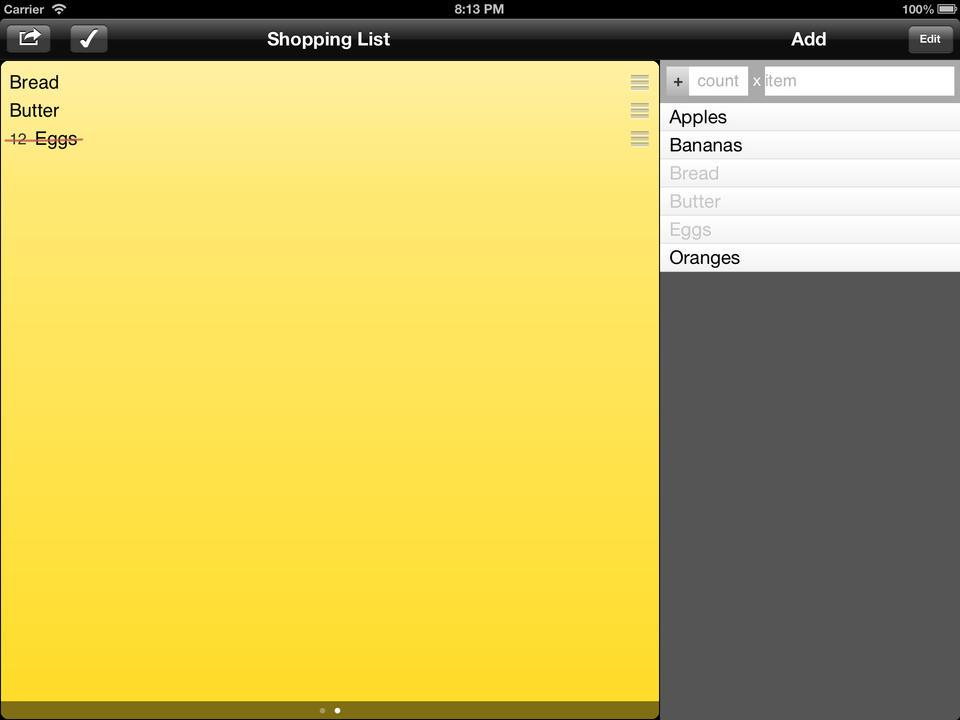Click the battery indicator in status bar
The height and width of the screenshot is (720, 960).
point(947,9)
